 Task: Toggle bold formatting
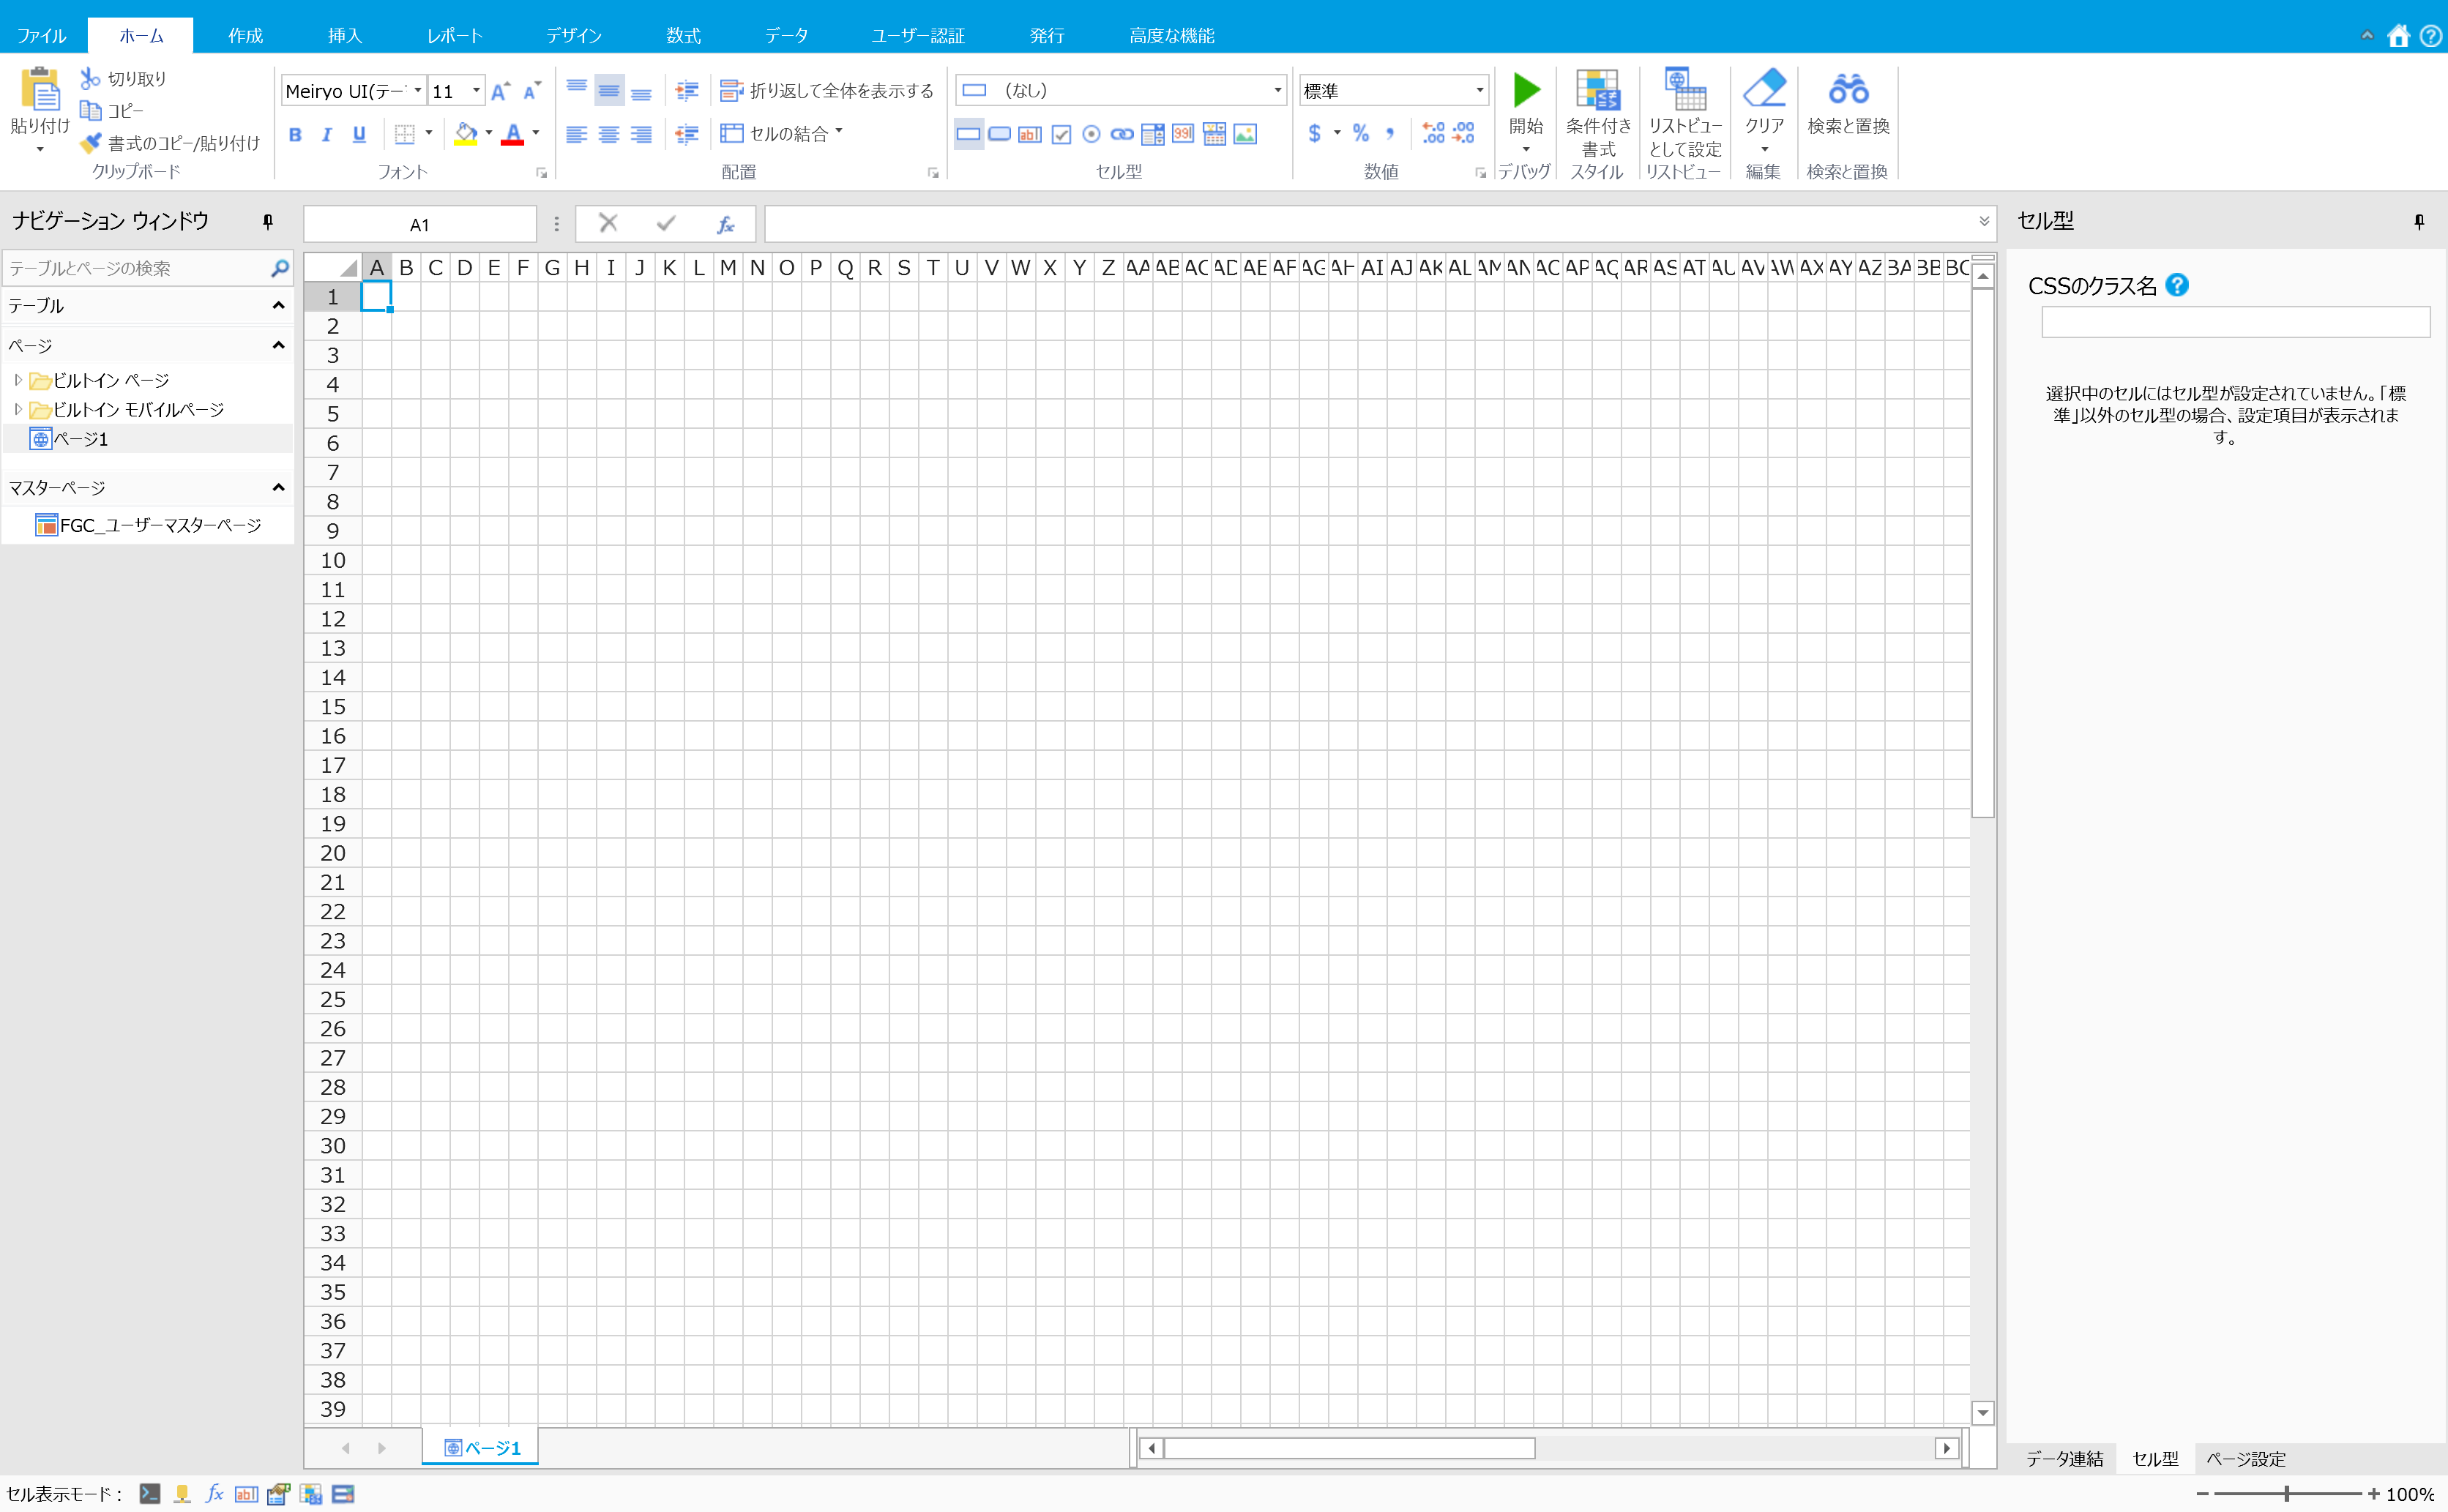[295, 133]
